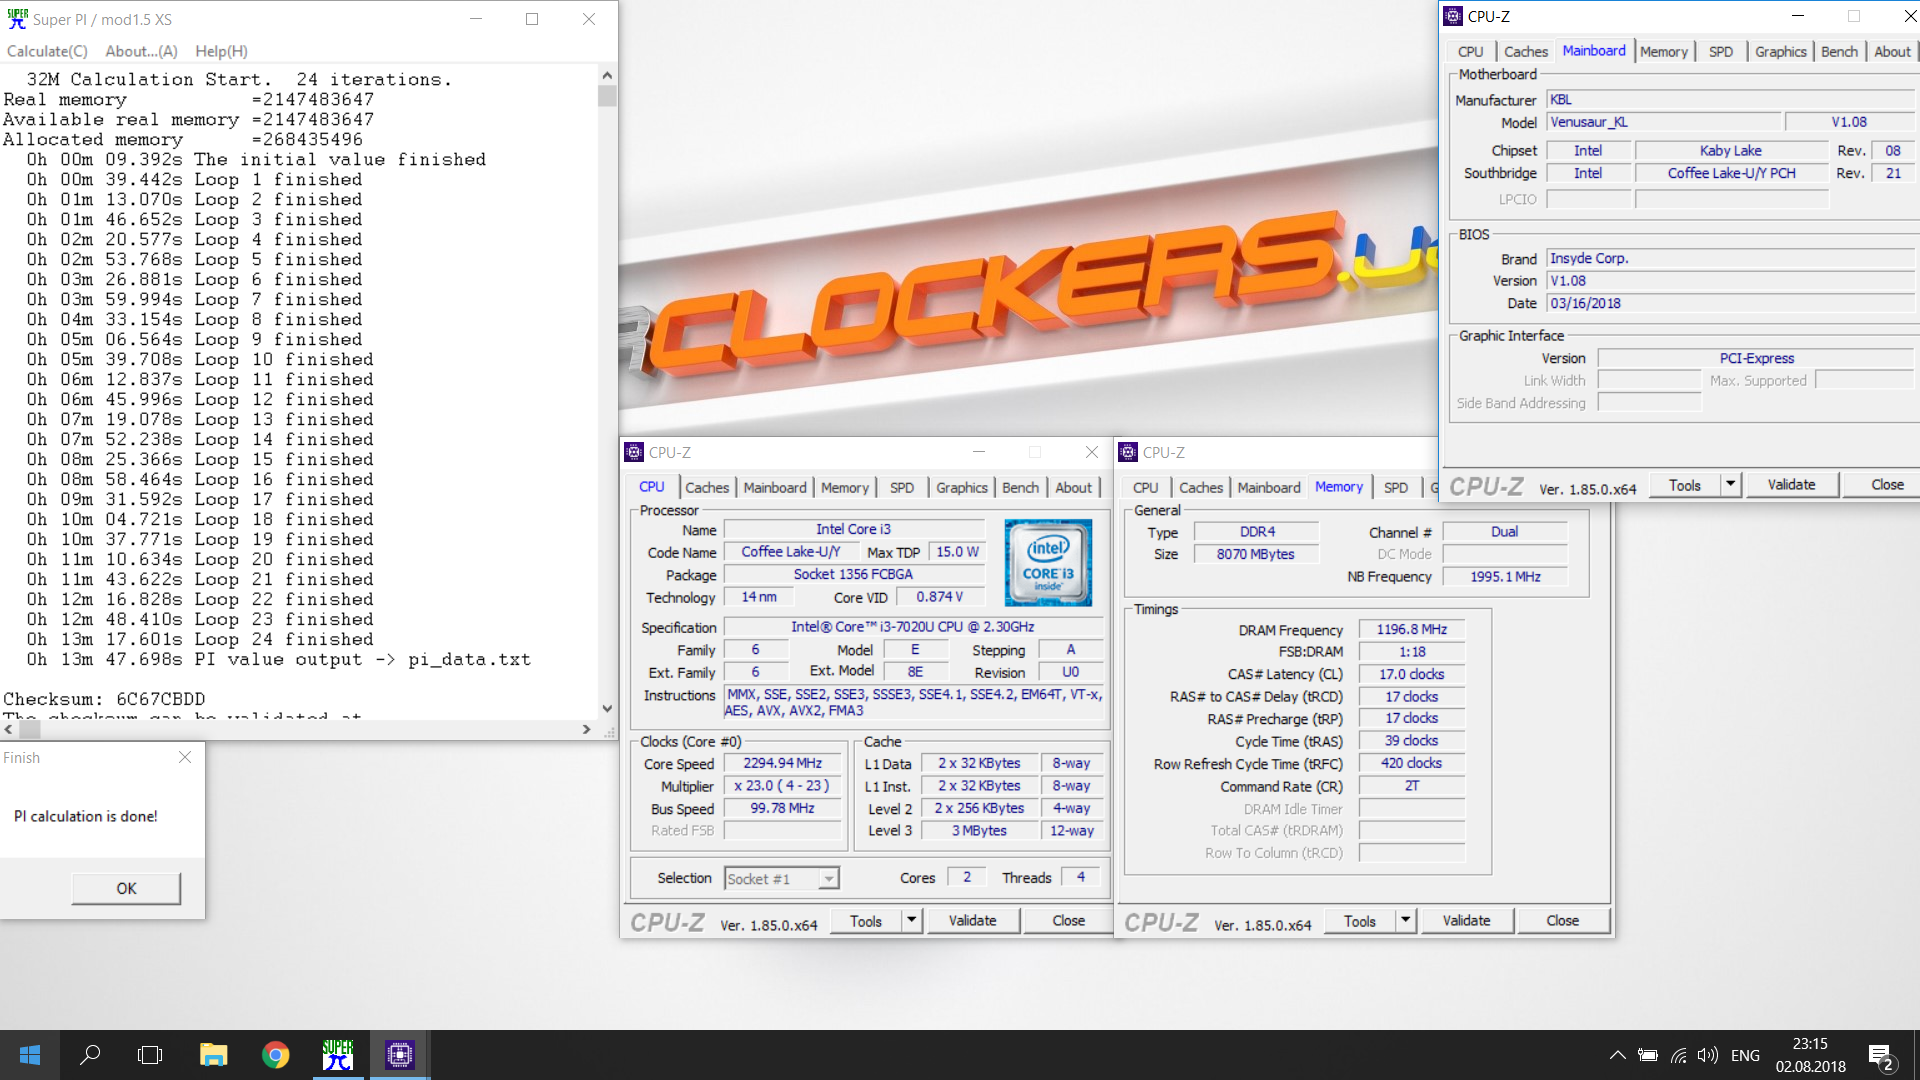Open Graphics tab in CPU window

click(x=962, y=487)
